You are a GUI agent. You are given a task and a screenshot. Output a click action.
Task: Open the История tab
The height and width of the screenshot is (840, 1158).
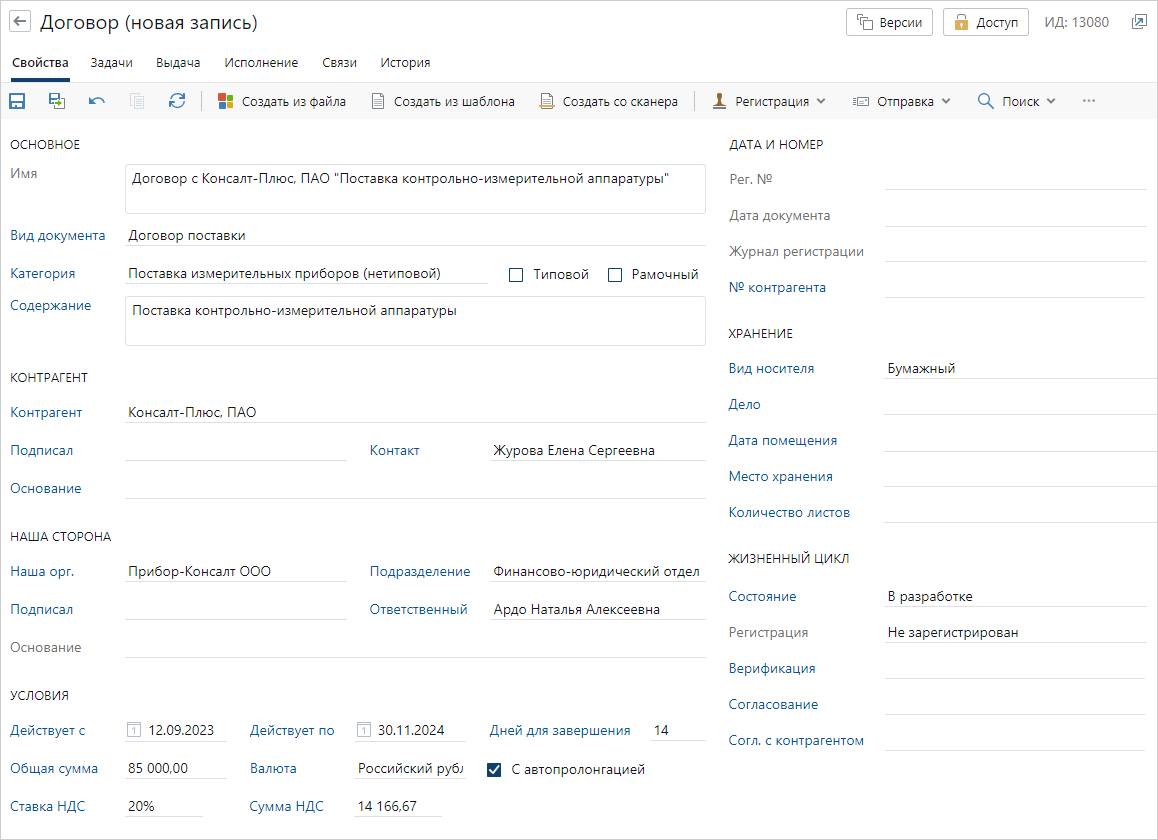pos(405,62)
